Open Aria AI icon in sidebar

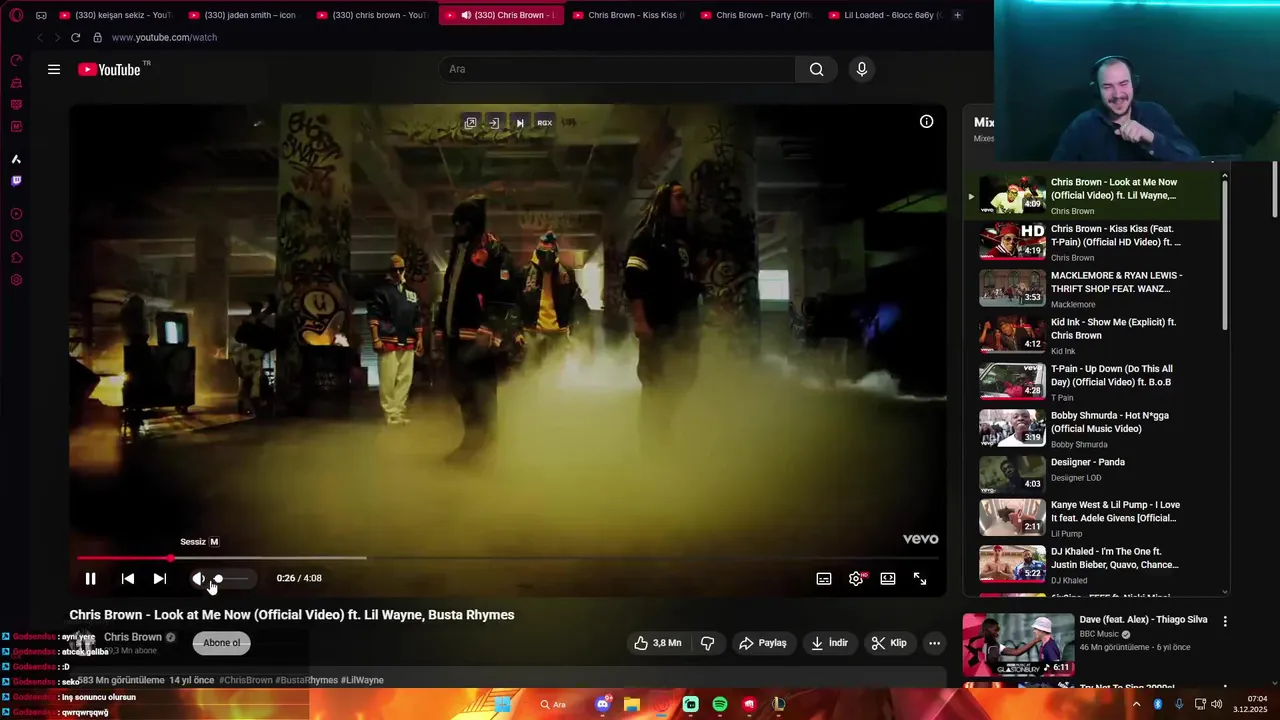coord(16,159)
